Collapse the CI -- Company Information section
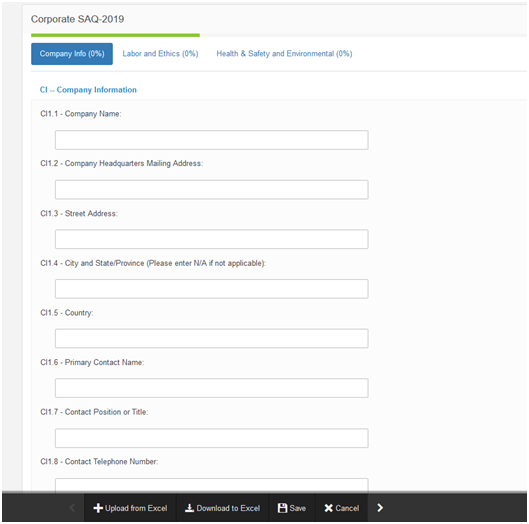This screenshot has width=529, height=524. (88, 90)
